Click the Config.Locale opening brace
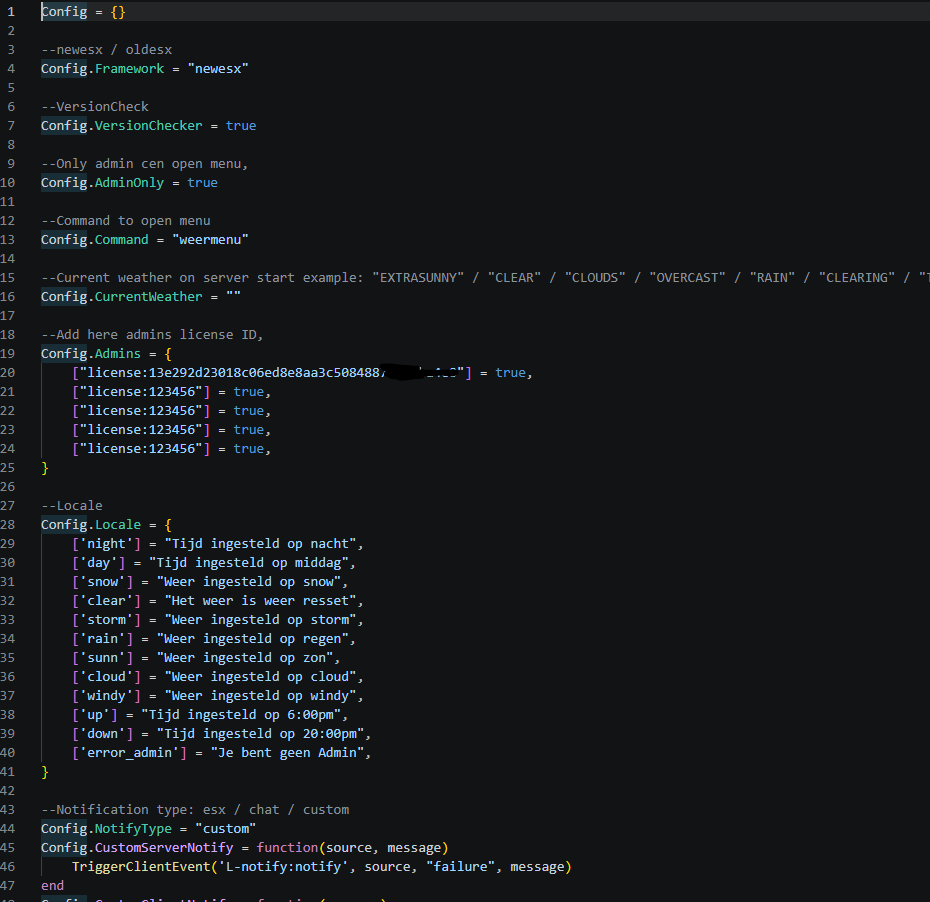Screen dimensions: 930x902 (168, 524)
